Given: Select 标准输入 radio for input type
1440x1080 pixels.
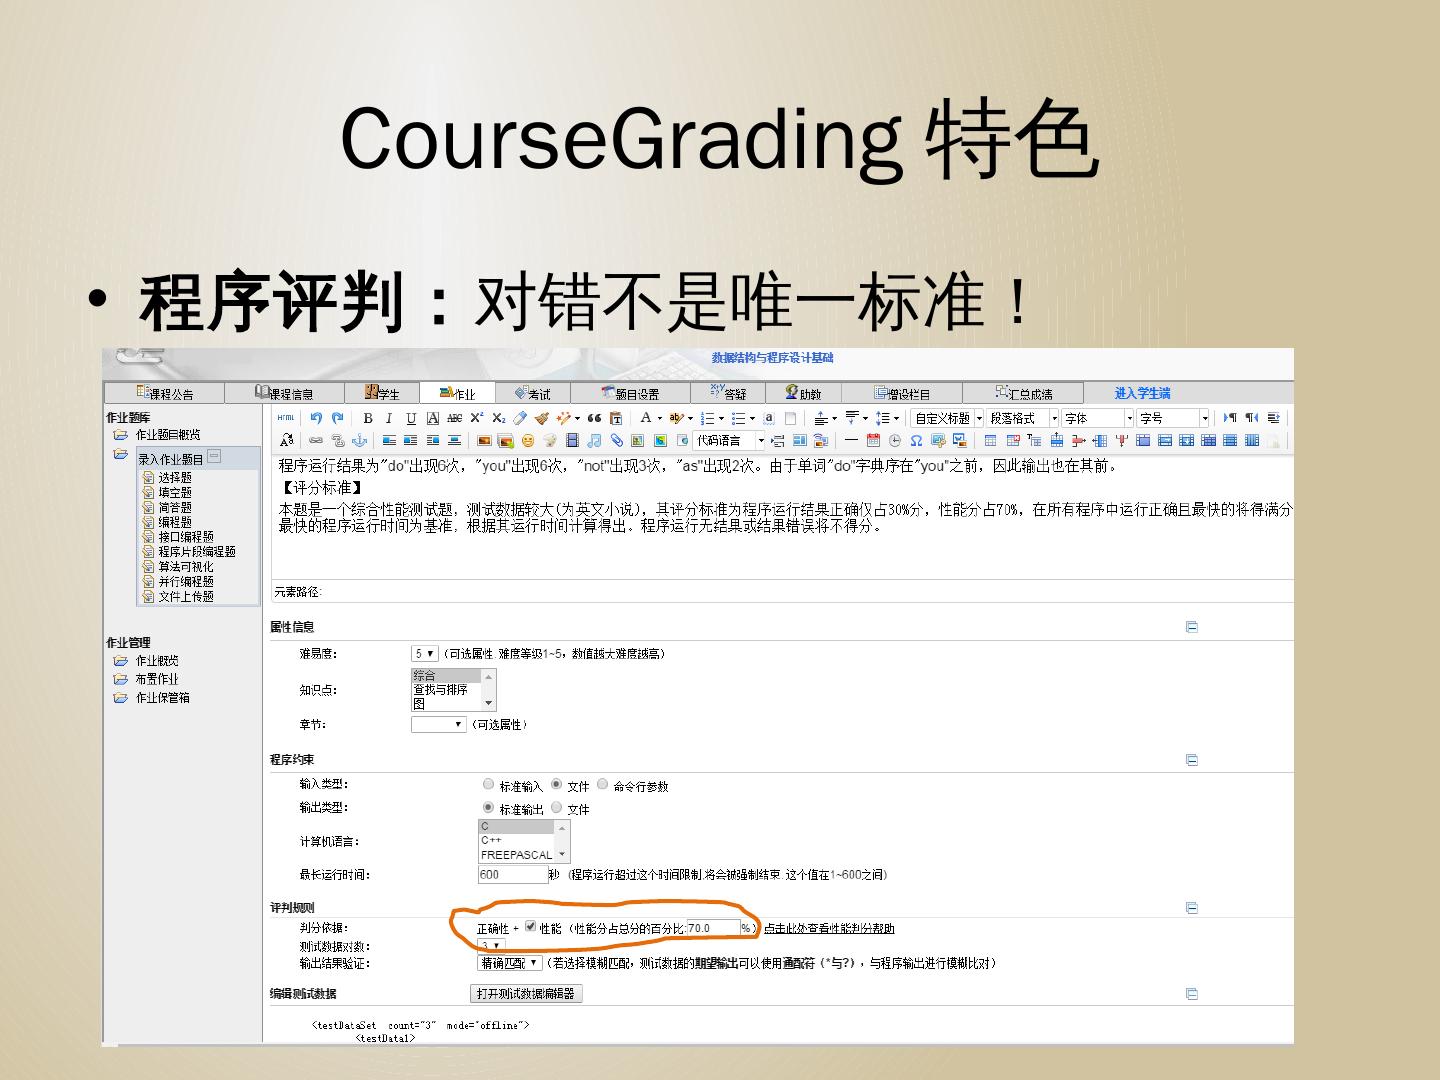Looking at the screenshot, I should point(488,785).
